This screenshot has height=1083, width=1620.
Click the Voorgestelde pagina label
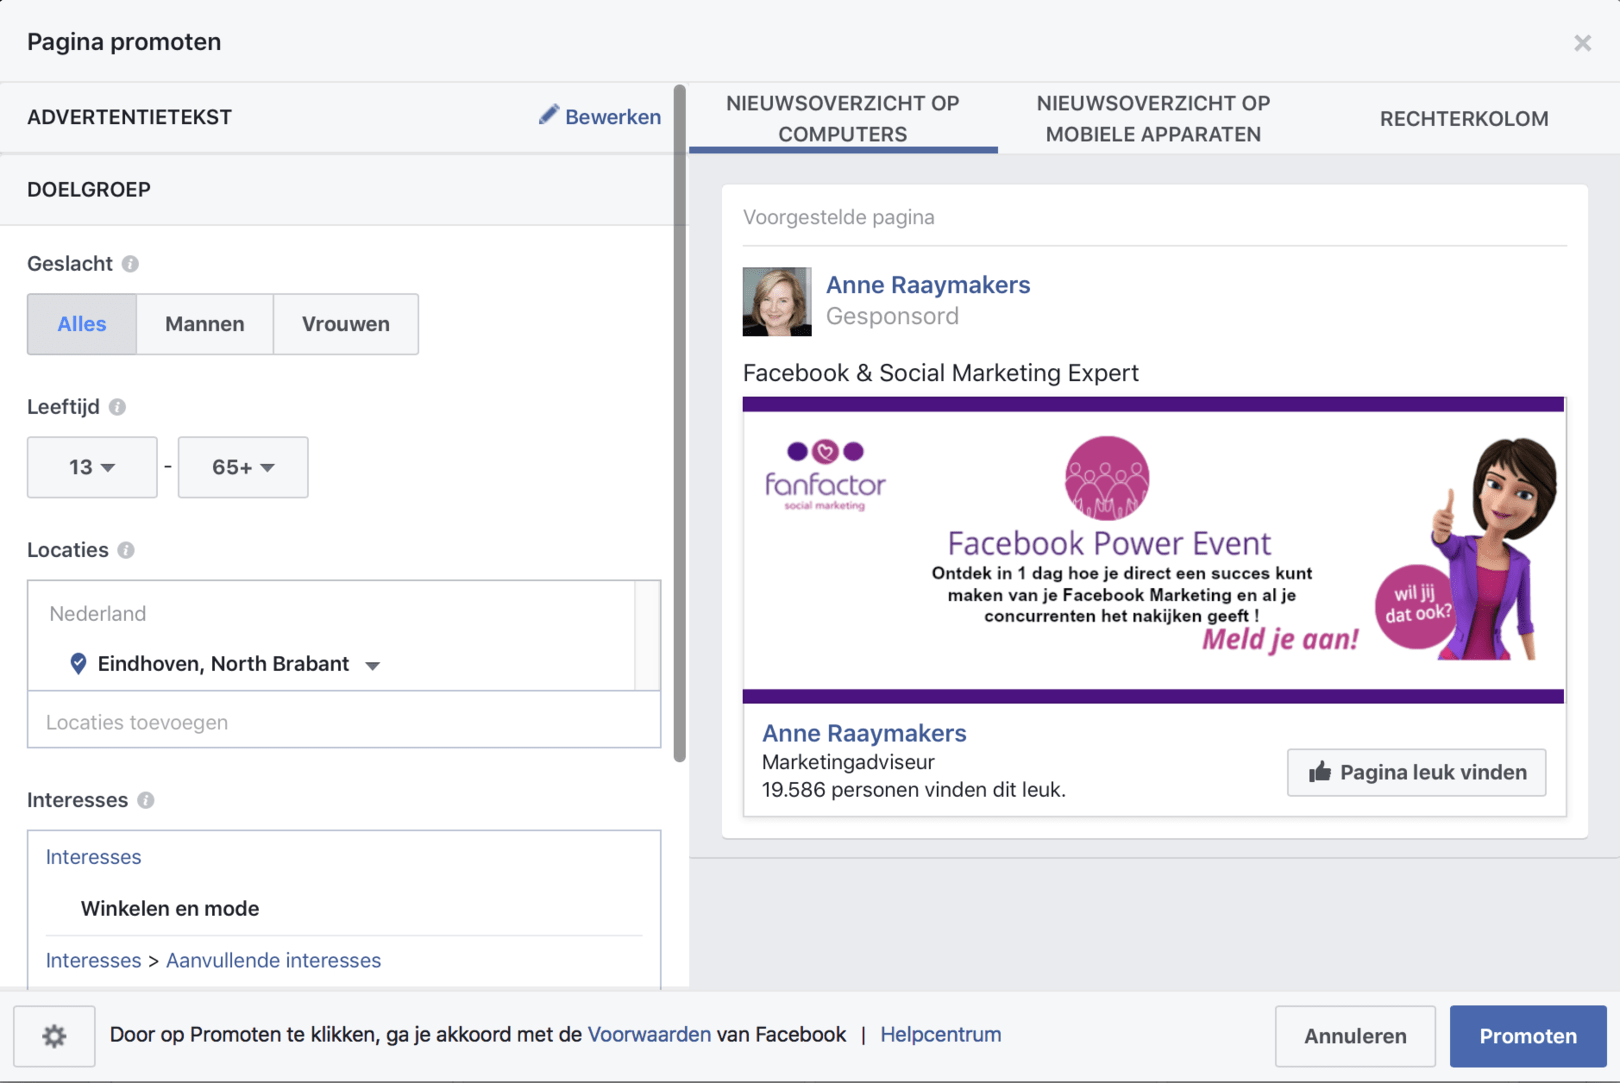click(839, 217)
